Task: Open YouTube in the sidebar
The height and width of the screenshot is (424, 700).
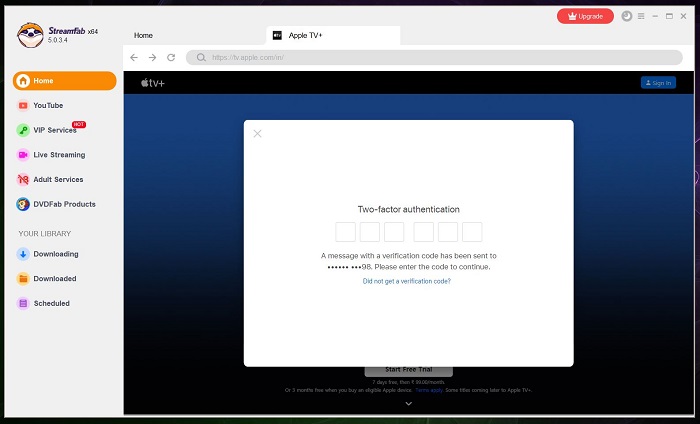Action: click(x=48, y=105)
